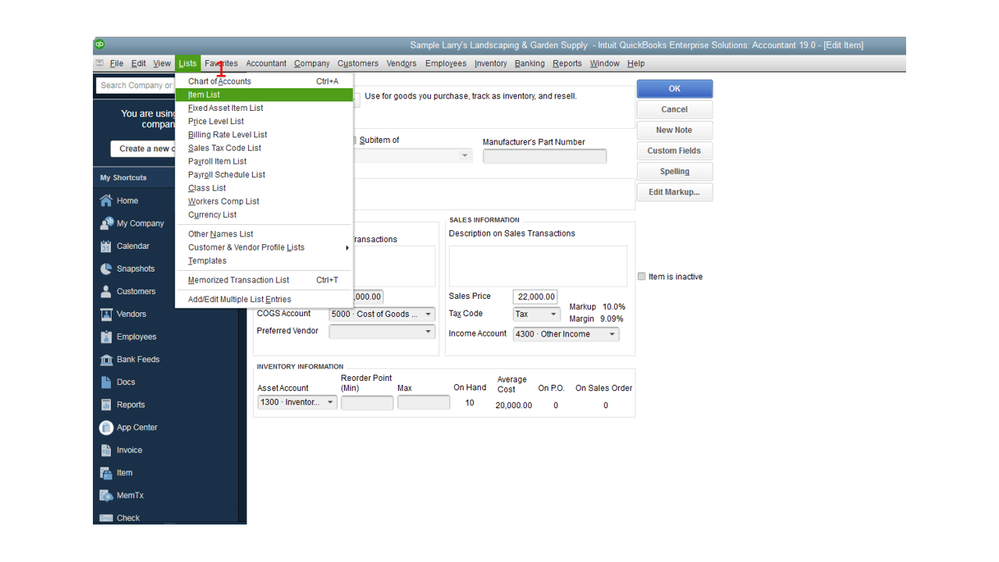The height and width of the screenshot is (562, 999).
Task: Click the Calendar shortcut icon
Action: (106, 246)
